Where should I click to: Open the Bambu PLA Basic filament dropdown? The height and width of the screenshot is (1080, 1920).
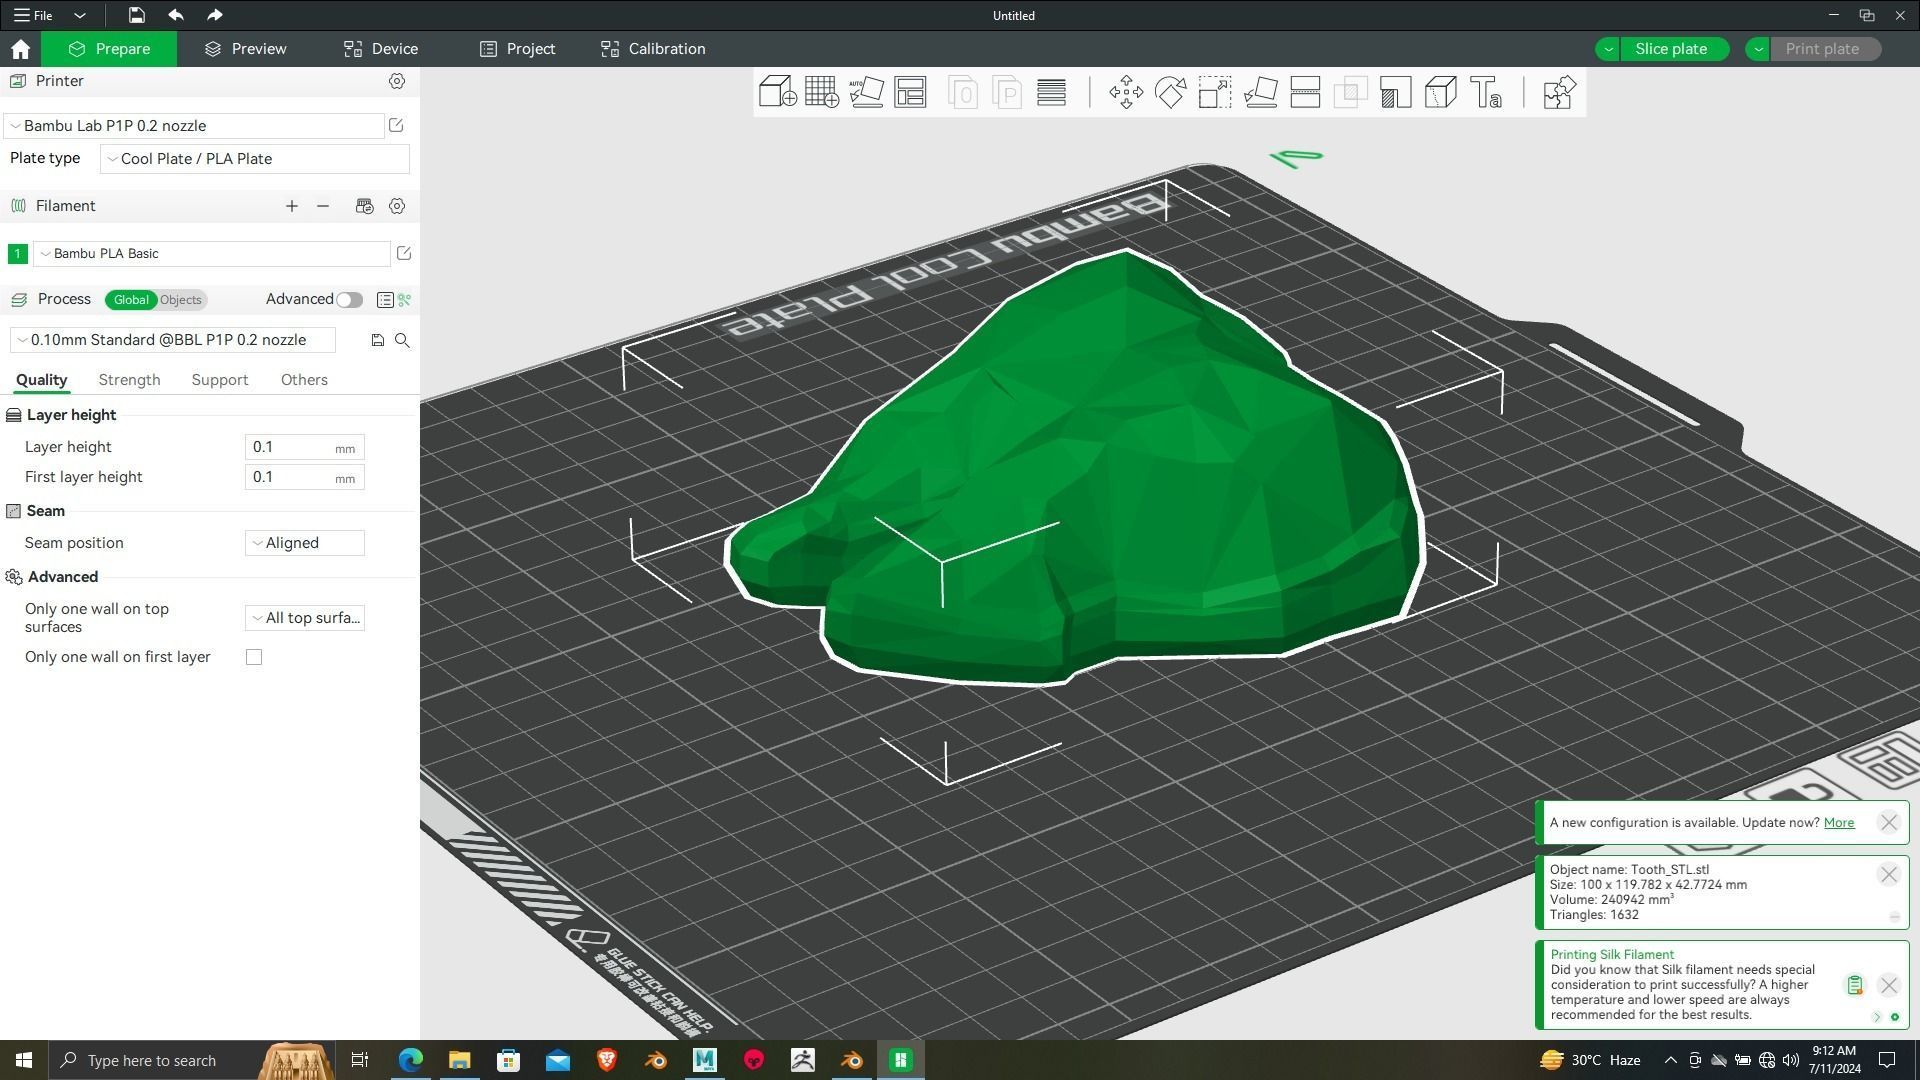(x=212, y=253)
